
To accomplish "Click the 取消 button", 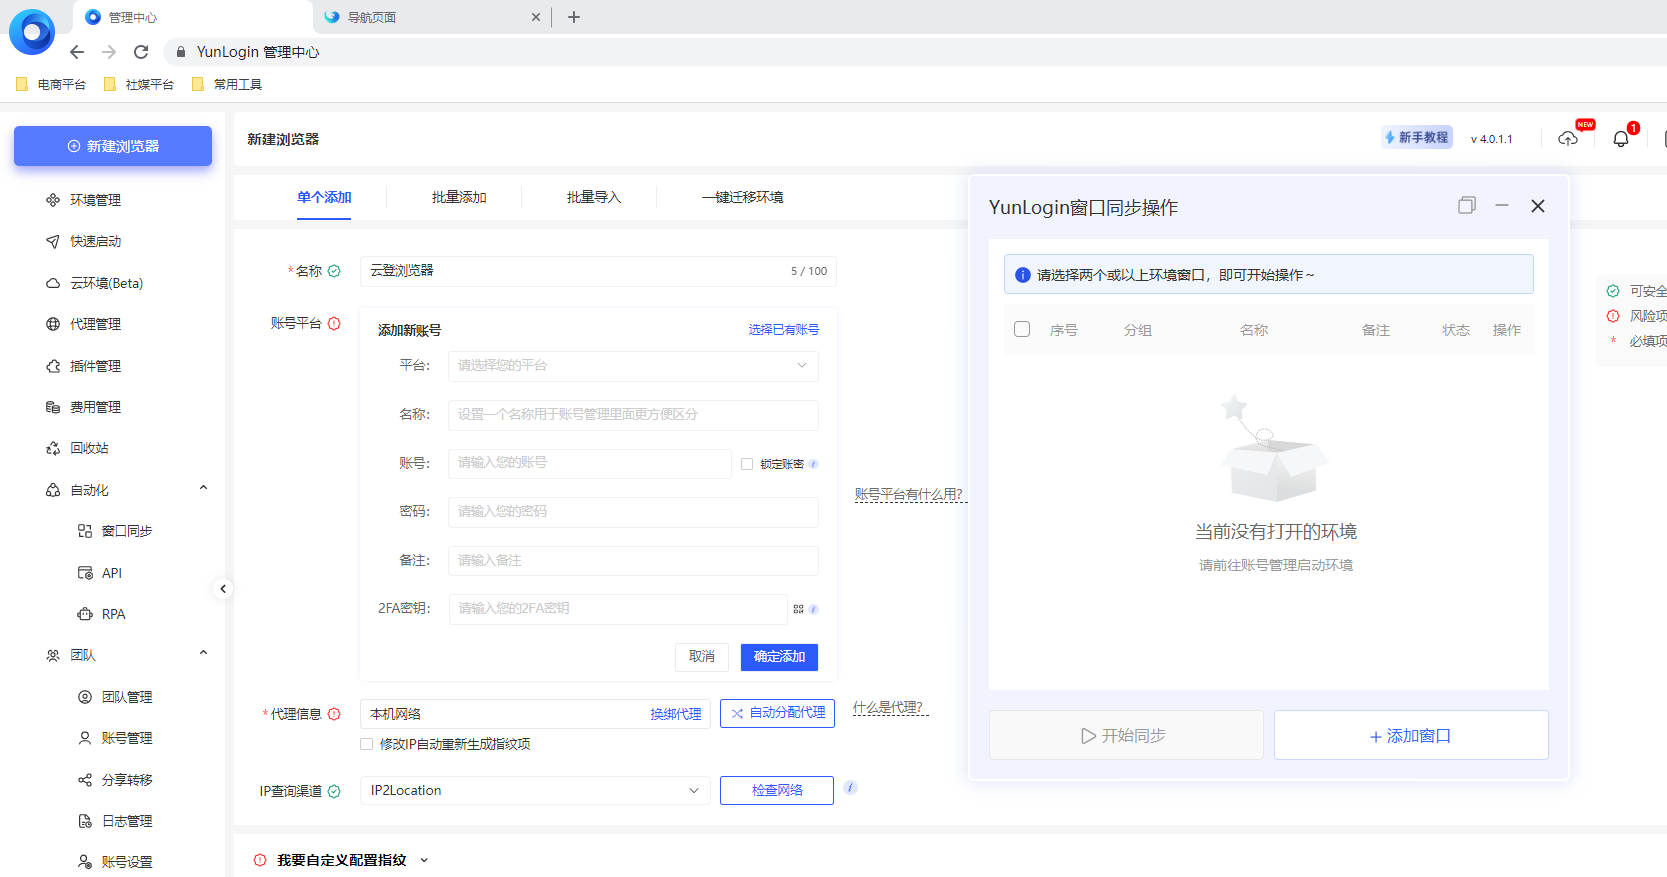I will pos(702,657).
